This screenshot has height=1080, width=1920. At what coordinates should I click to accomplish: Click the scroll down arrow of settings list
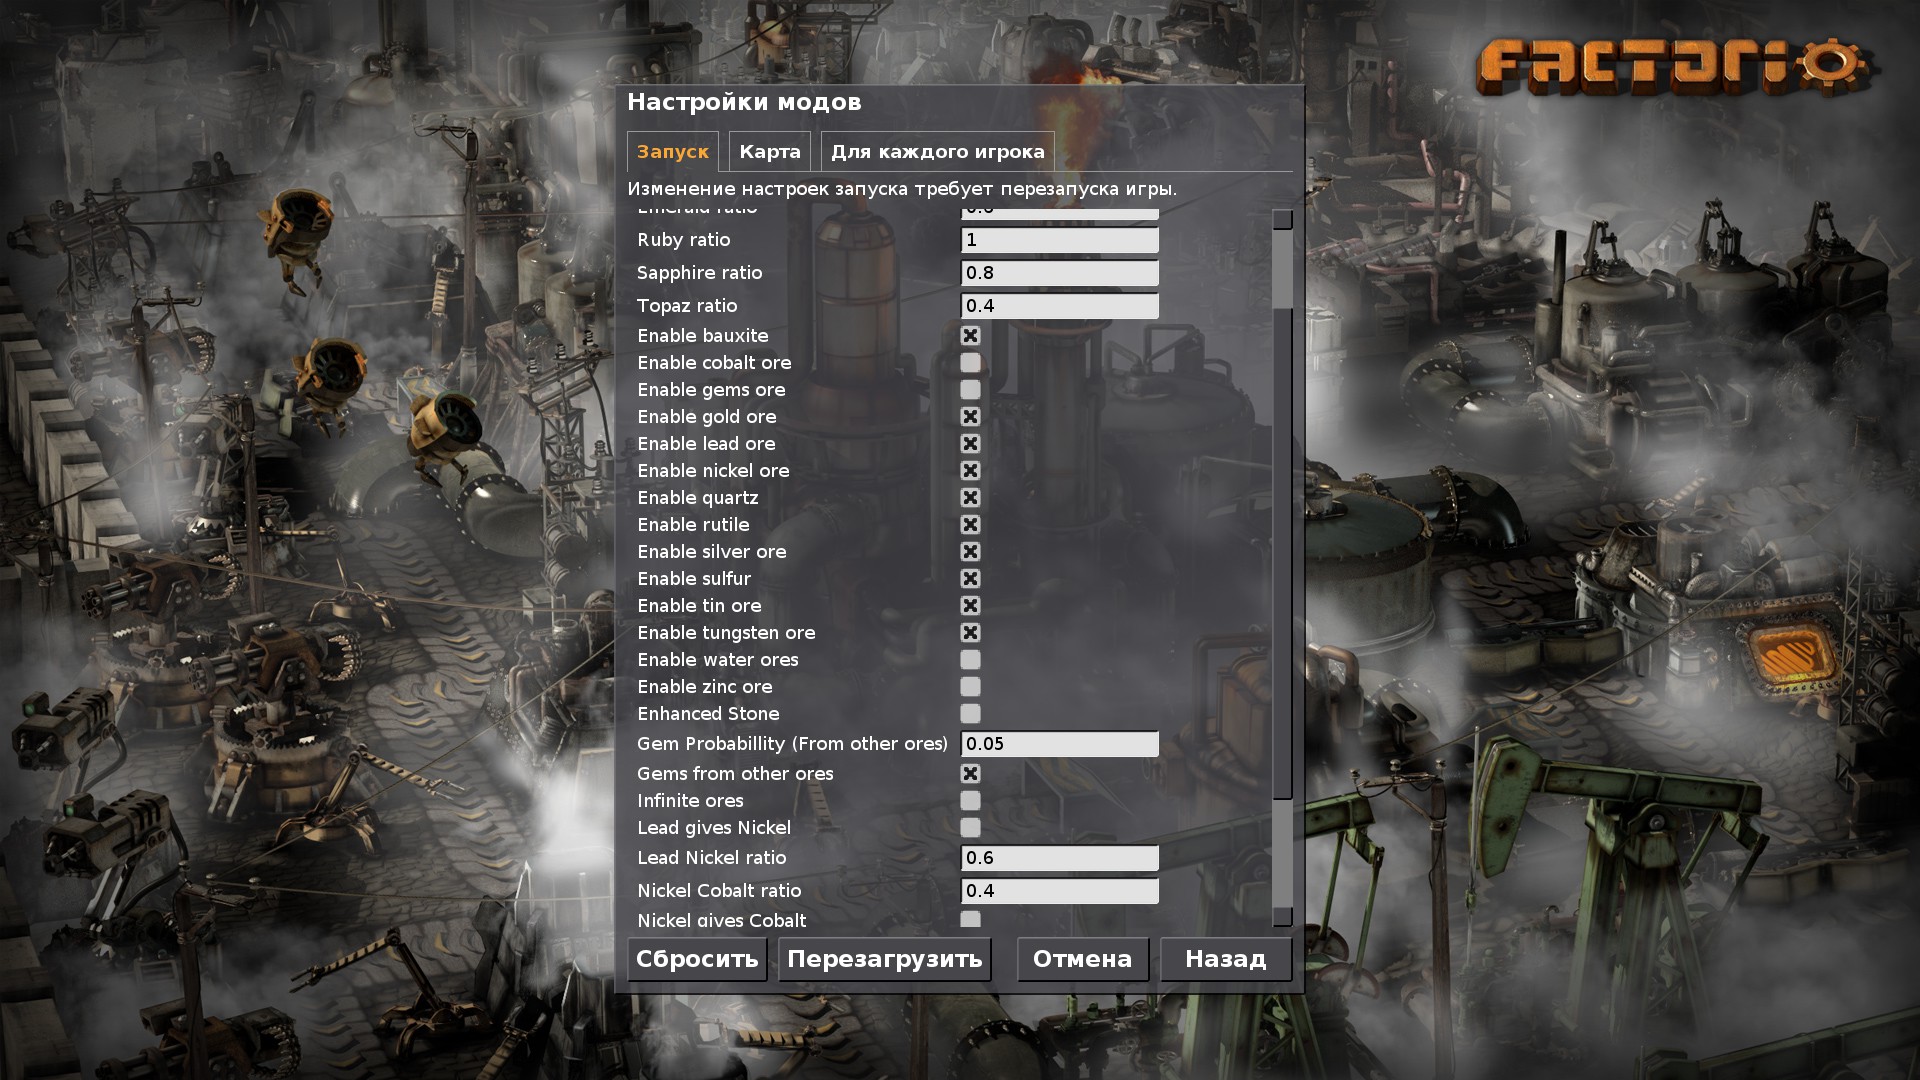pyautogui.click(x=1282, y=917)
